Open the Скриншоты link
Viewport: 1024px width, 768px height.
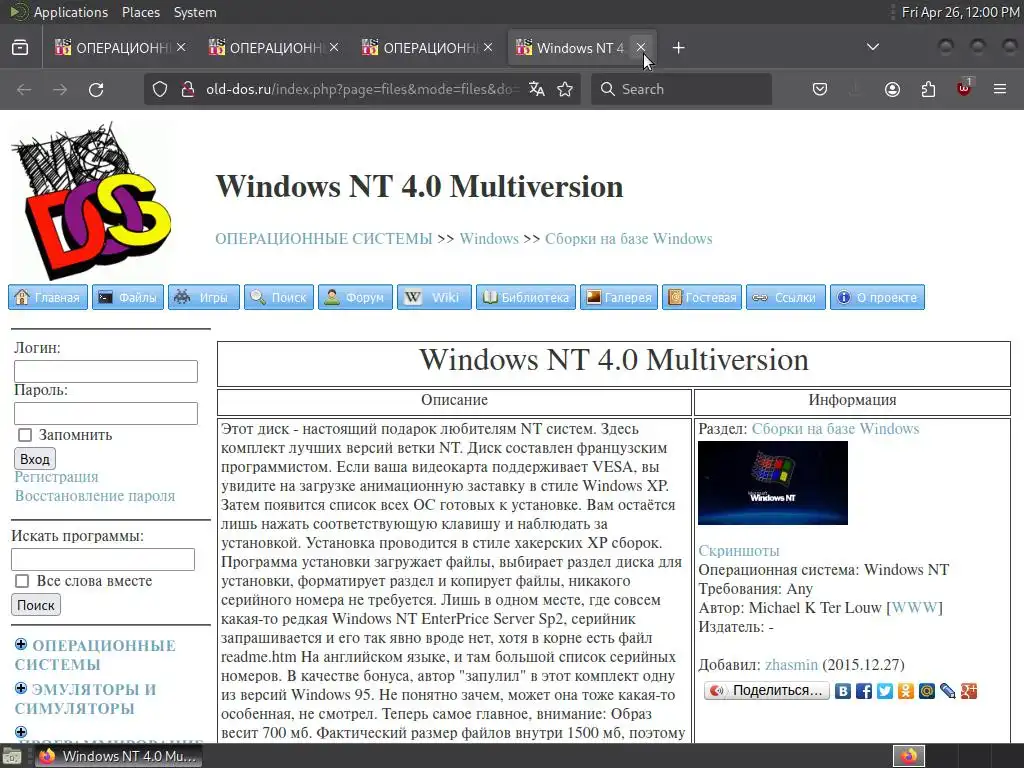click(x=739, y=551)
